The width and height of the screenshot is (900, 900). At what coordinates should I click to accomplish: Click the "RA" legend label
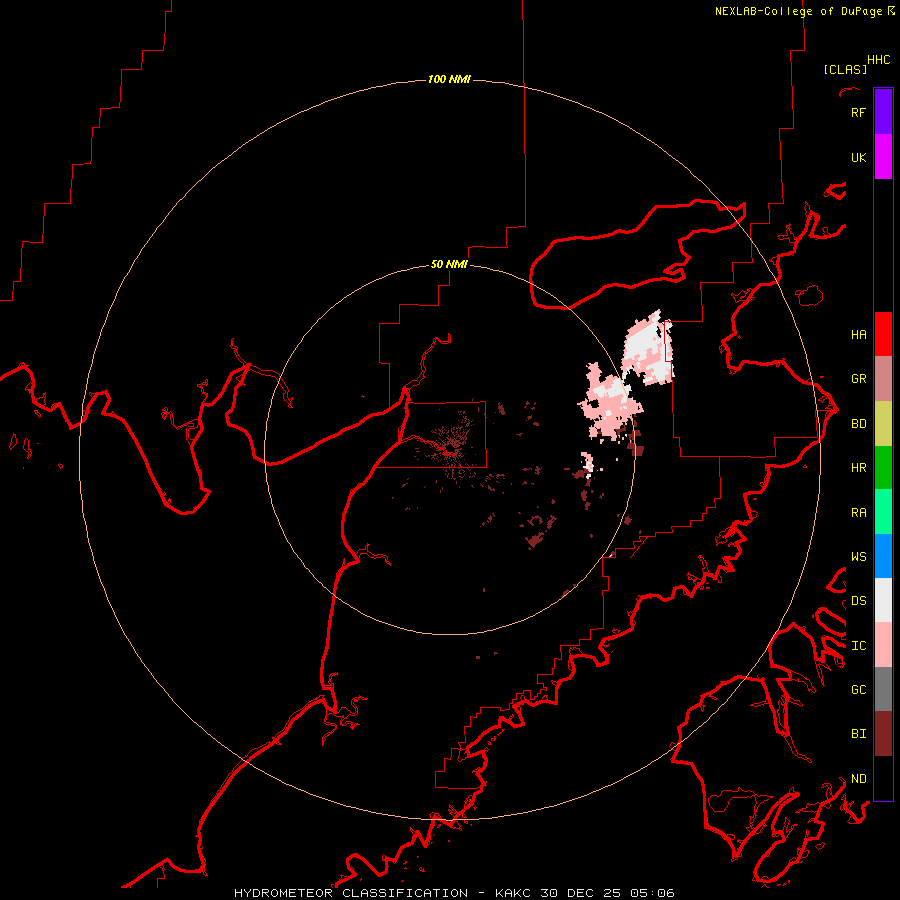pyautogui.click(x=859, y=513)
